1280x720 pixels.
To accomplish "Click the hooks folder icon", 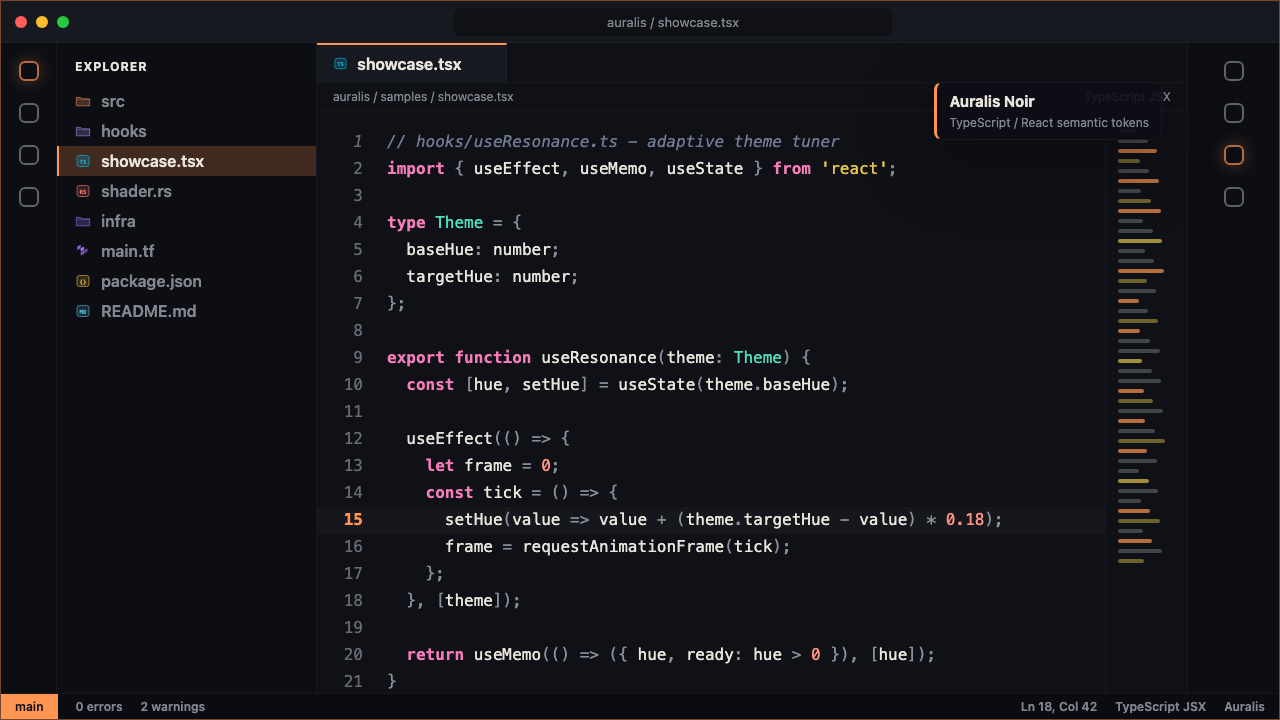I will pyautogui.click(x=83, y=131).
